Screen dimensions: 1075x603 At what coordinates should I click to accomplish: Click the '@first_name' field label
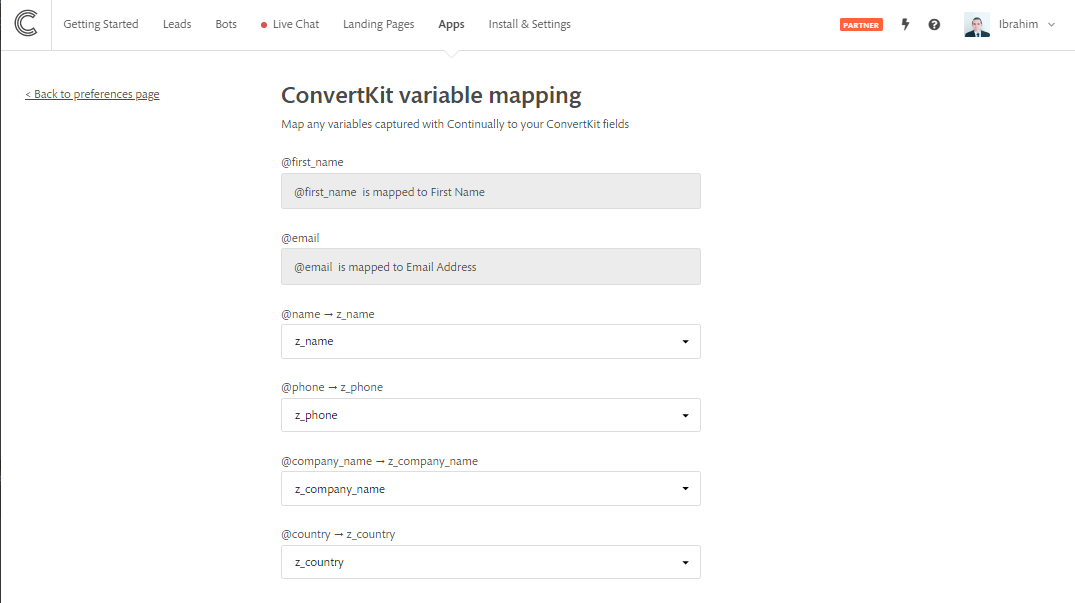(312, 162)
